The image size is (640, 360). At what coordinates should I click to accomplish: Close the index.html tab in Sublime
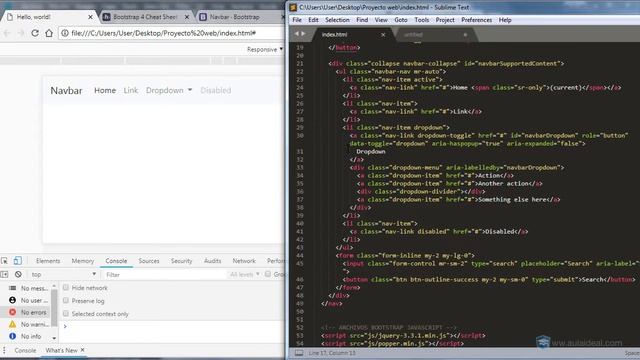pos(383,35)
